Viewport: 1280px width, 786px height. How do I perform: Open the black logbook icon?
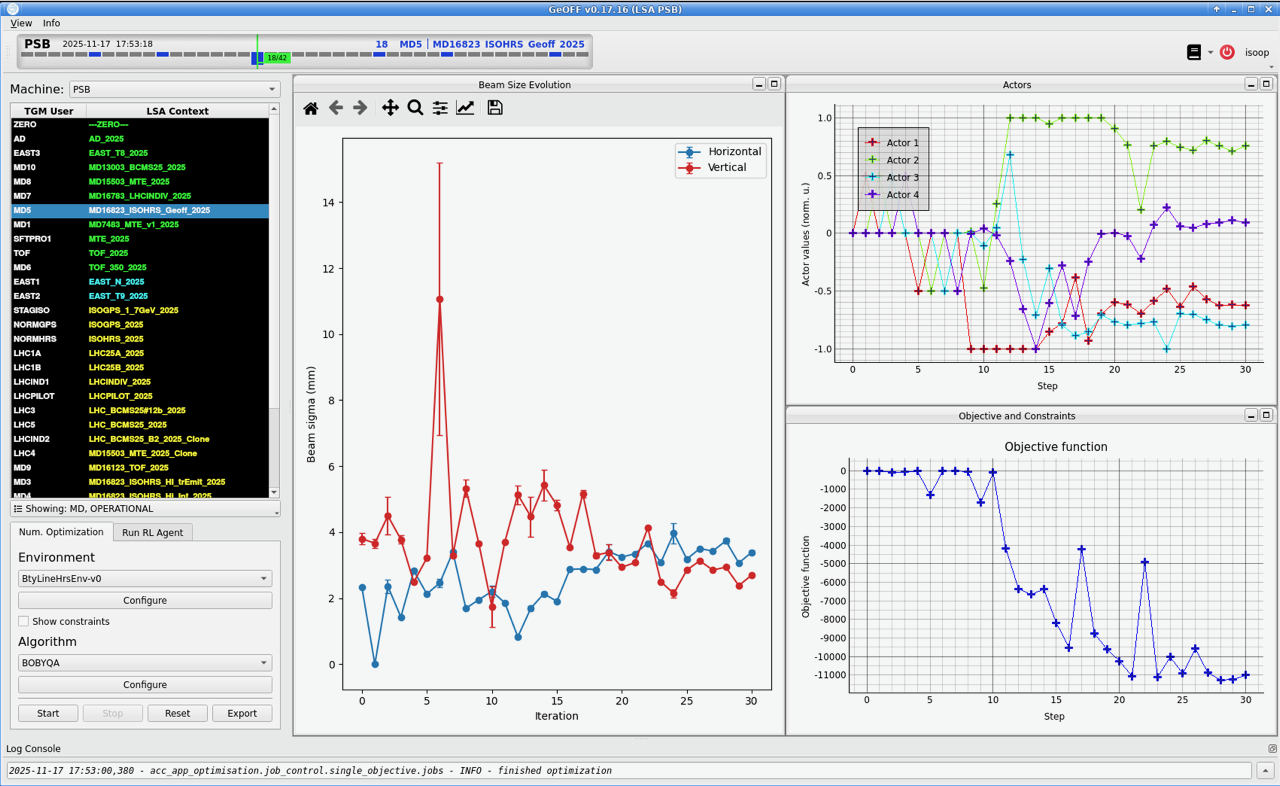1194,52
